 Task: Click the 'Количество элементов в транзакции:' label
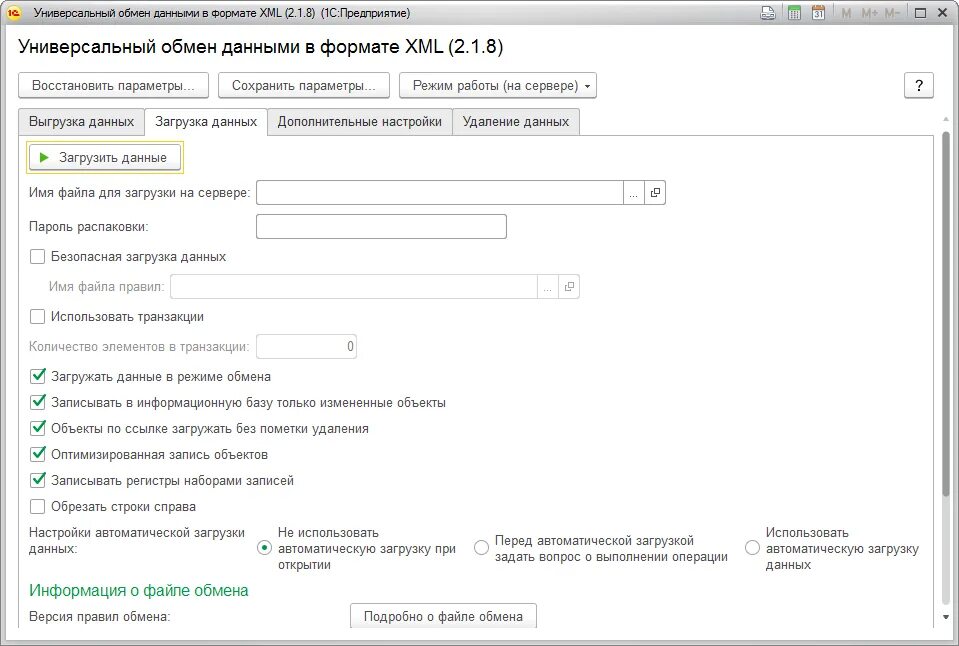(x=139, y=347)
